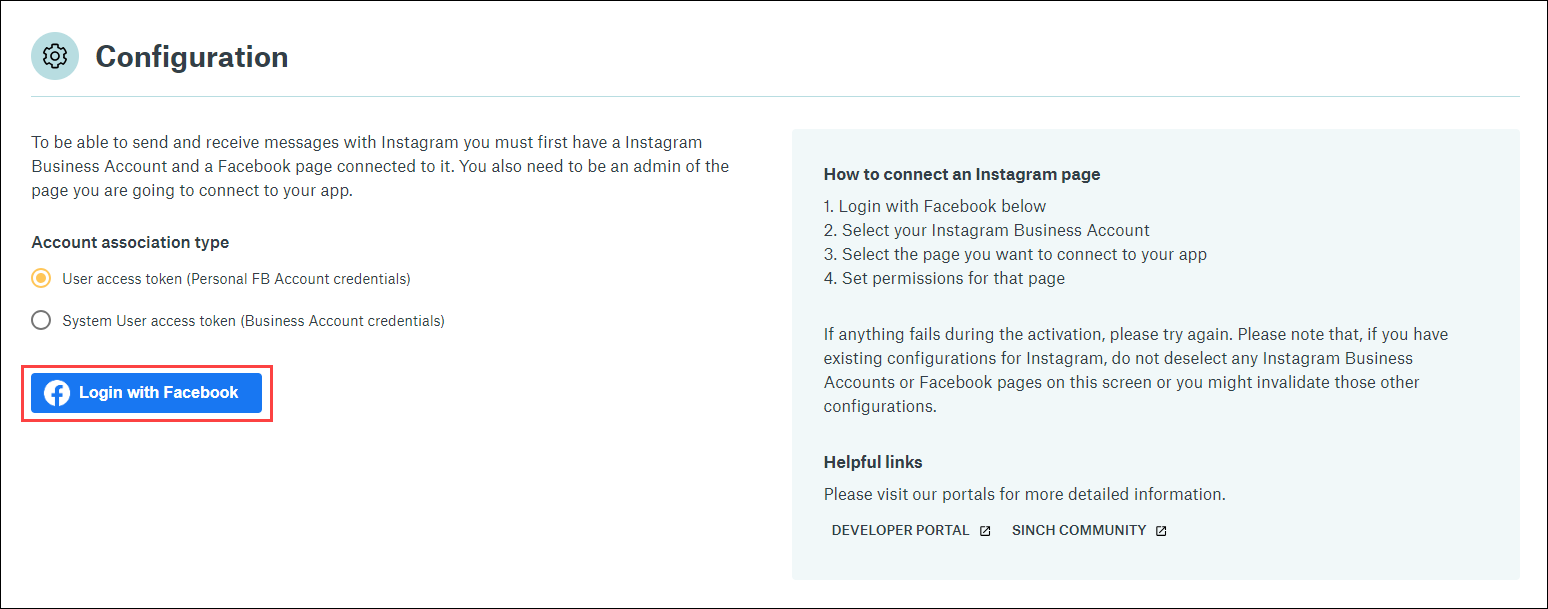Click the external link icon beside SINCH COMMUNITY
Screen dimensions: 1548x609
1160,530
